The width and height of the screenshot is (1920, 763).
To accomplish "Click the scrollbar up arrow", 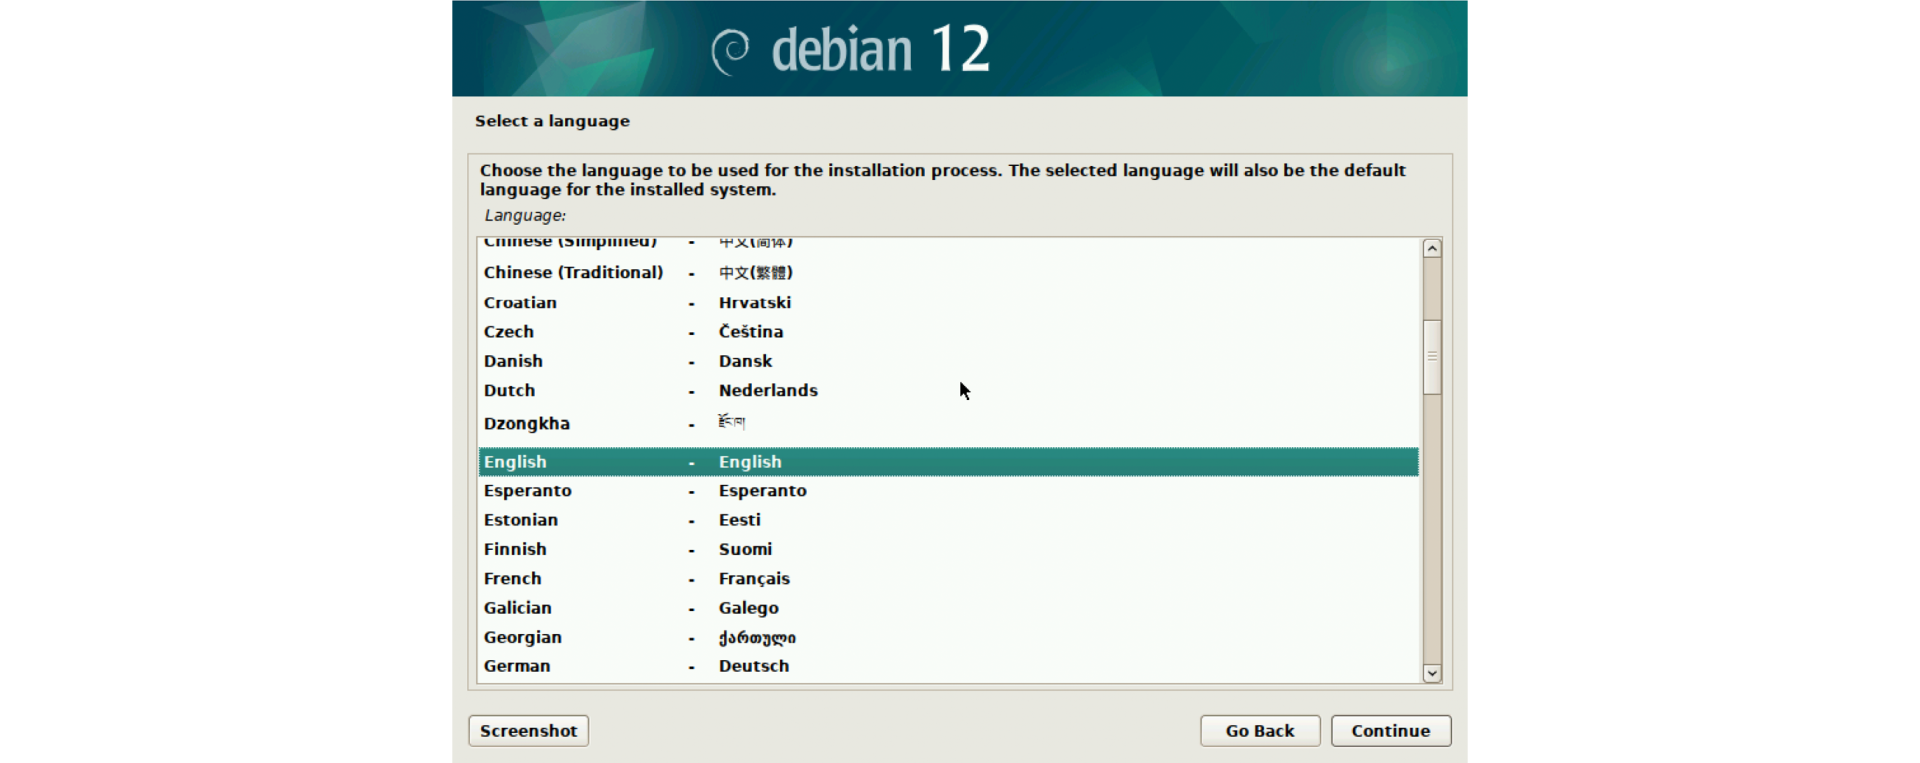I will tap(1432, 249).
